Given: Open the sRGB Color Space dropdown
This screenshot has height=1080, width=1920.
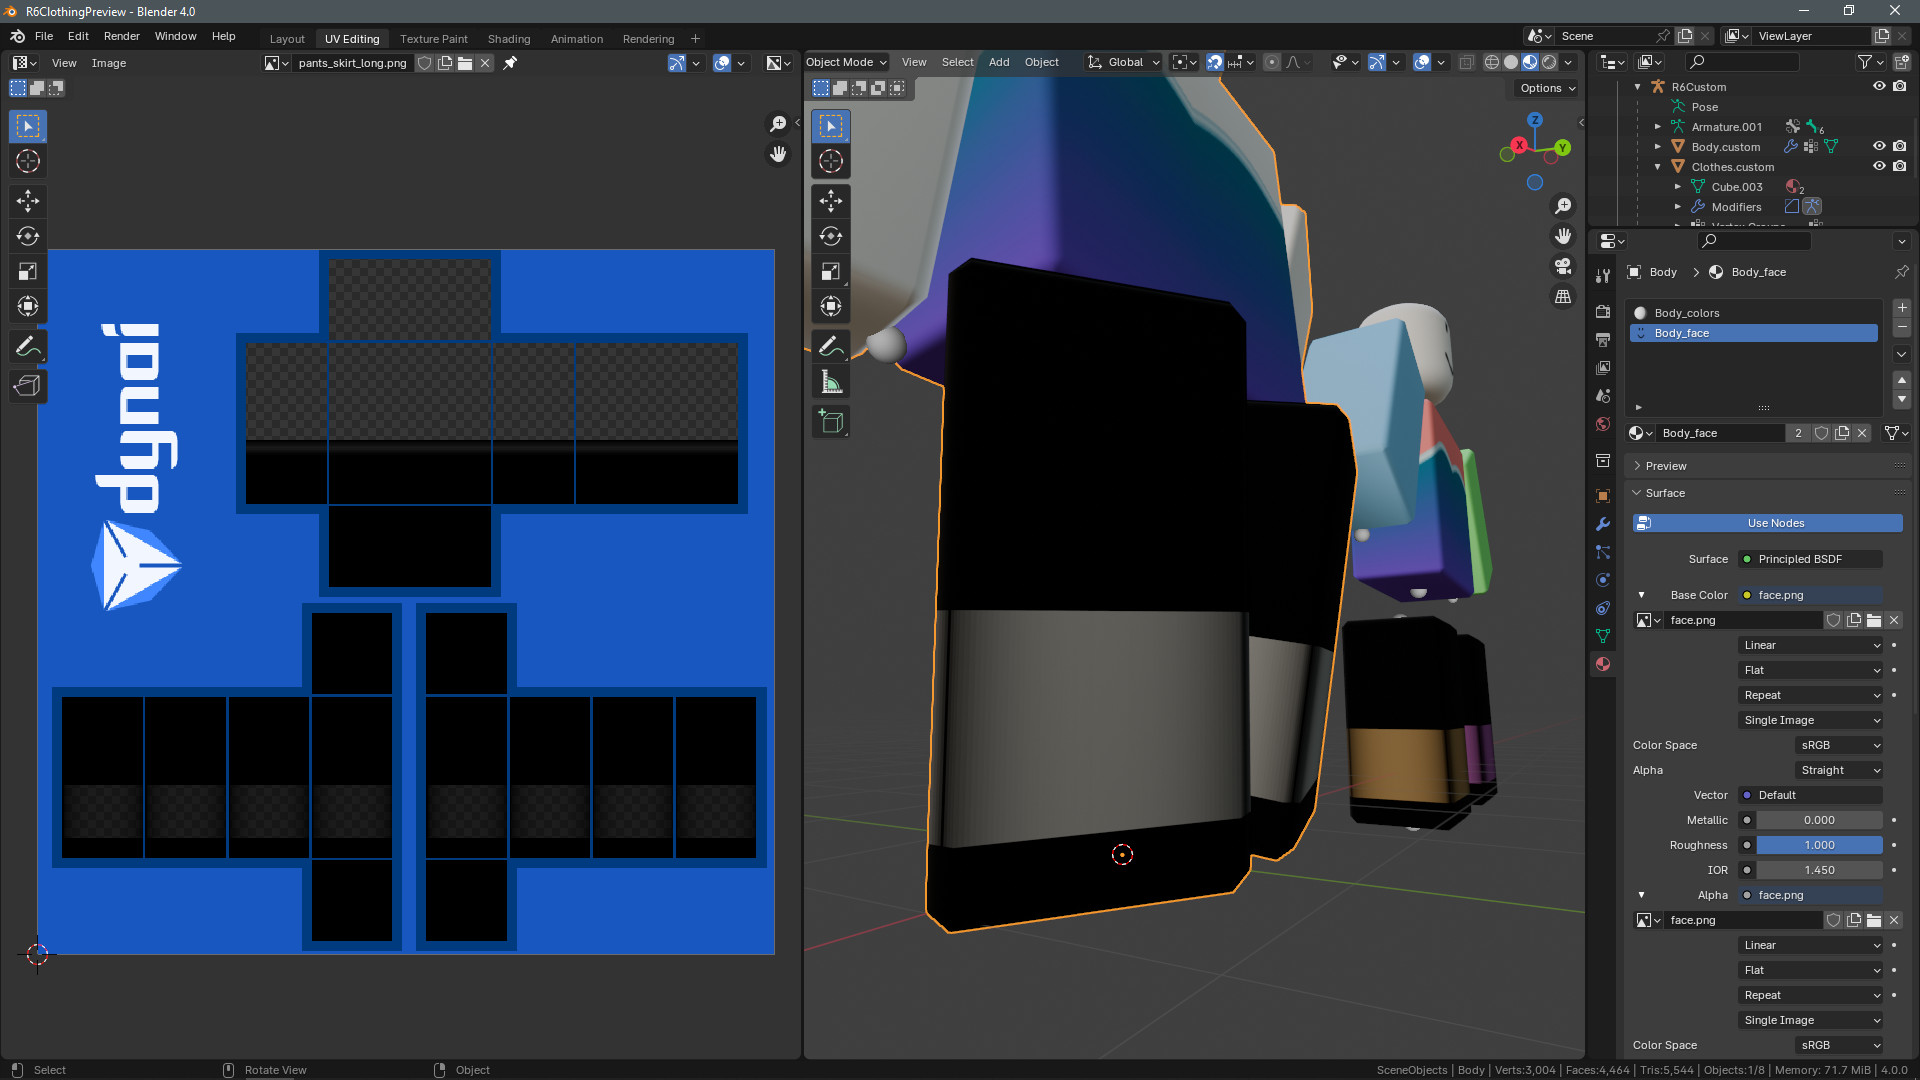Looking at the screenshot, I should (1838, 745).
